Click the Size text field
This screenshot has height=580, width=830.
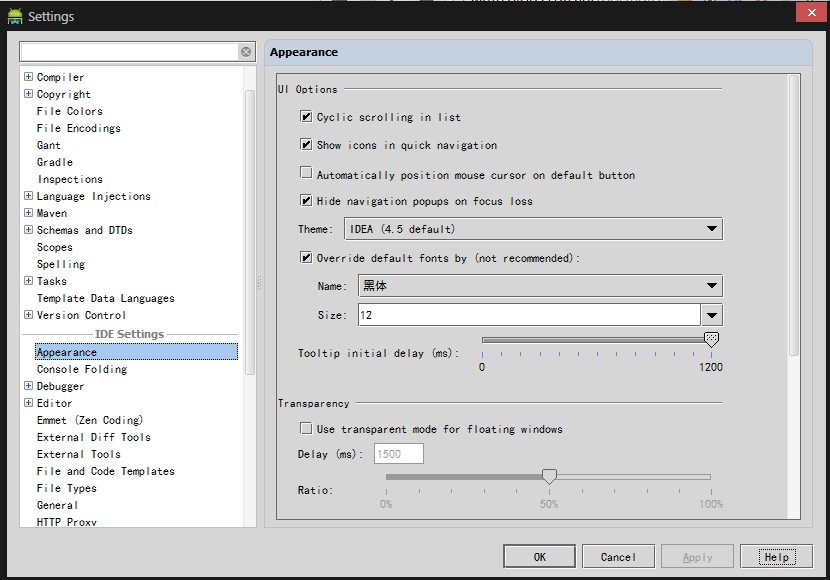(529, 315)
